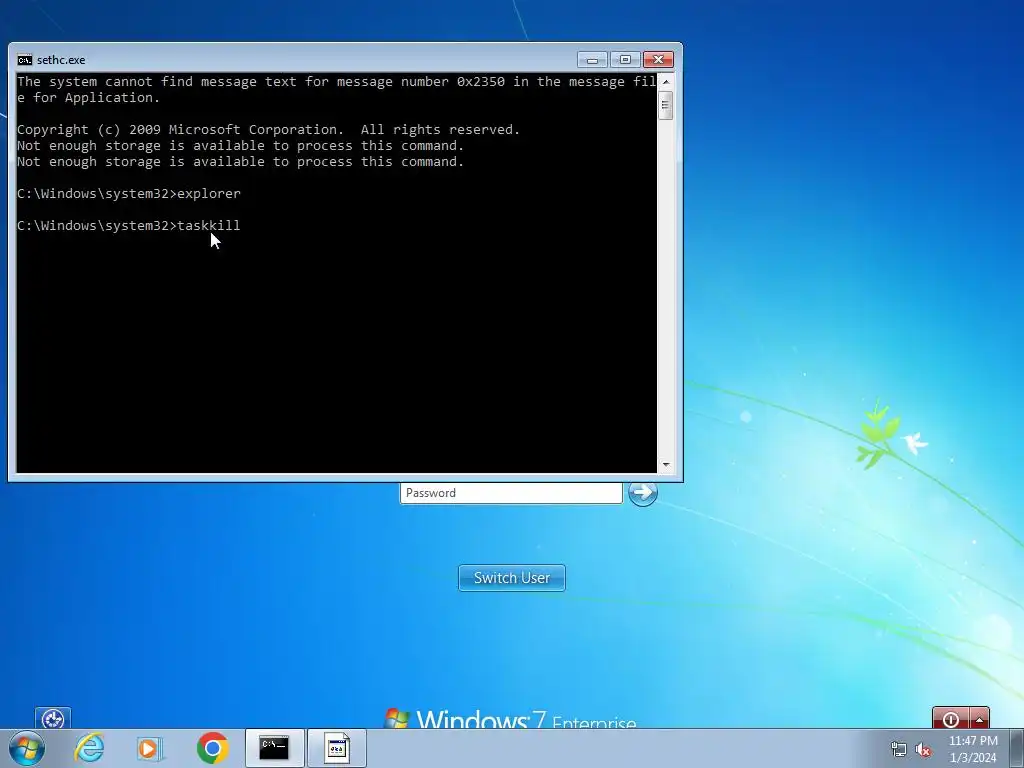Open Windows Media Player taskbar icon
Image resolution: width=1024 pixels, height=768 pixels.
150,748
